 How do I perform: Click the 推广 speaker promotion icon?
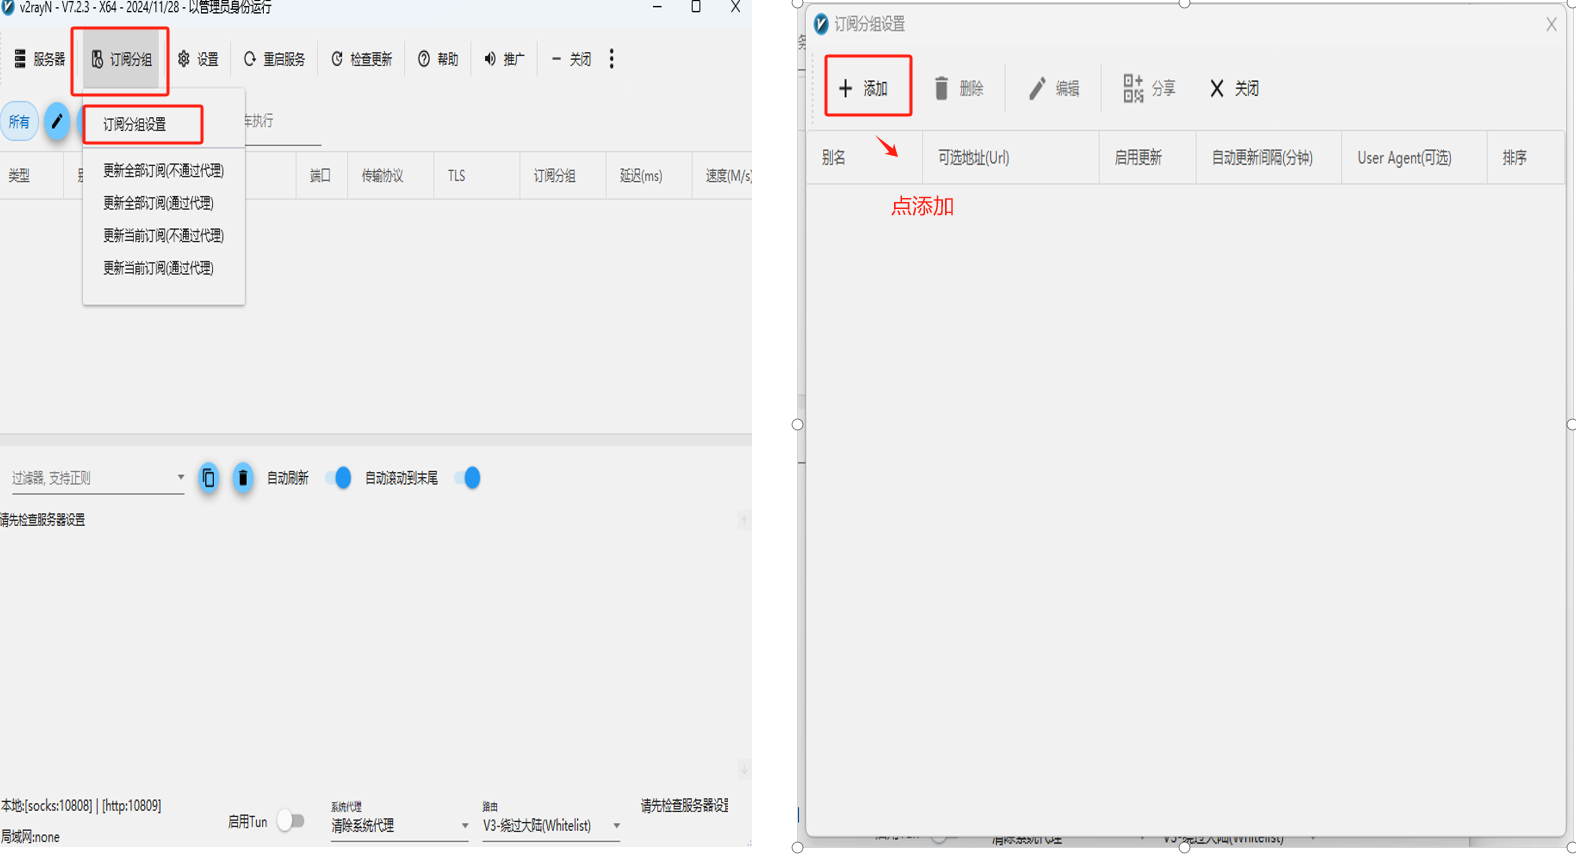[x=490, y=60]
